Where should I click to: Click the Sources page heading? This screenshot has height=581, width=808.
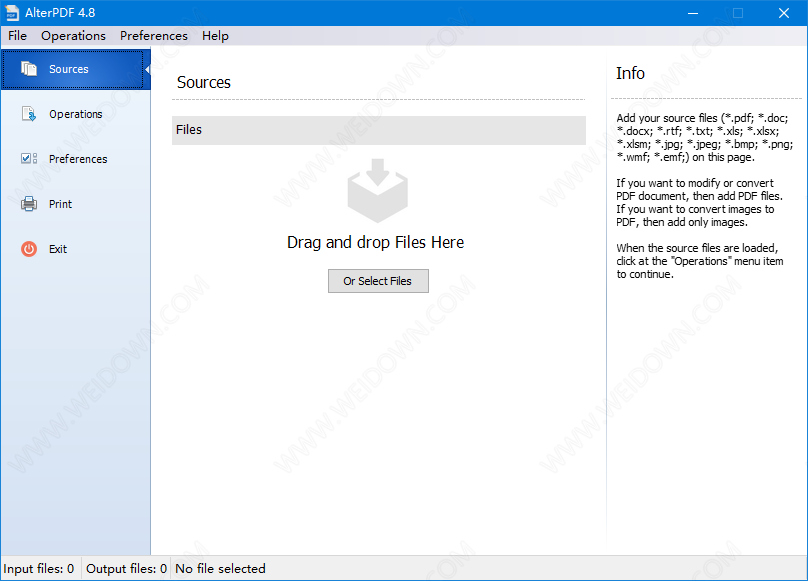click(x=204, y=82)
